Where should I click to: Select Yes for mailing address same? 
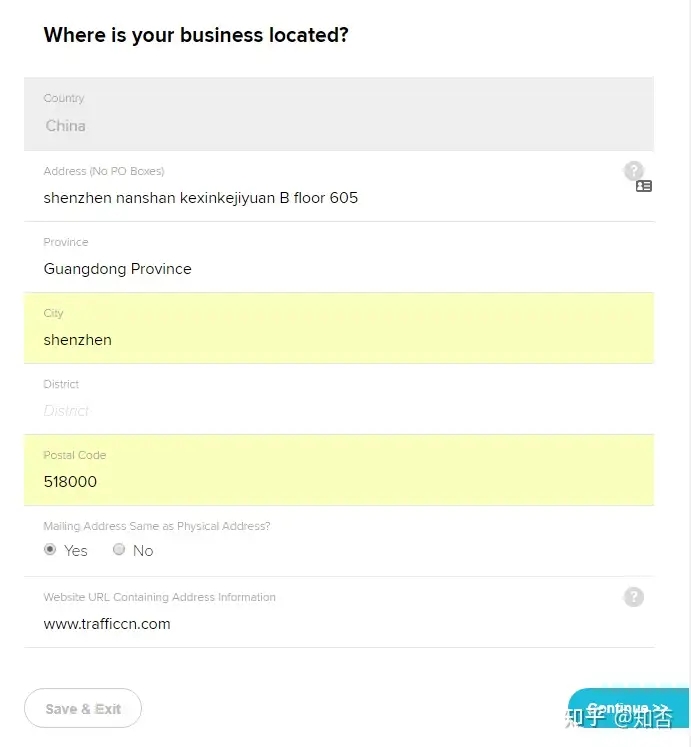[50, 549]
